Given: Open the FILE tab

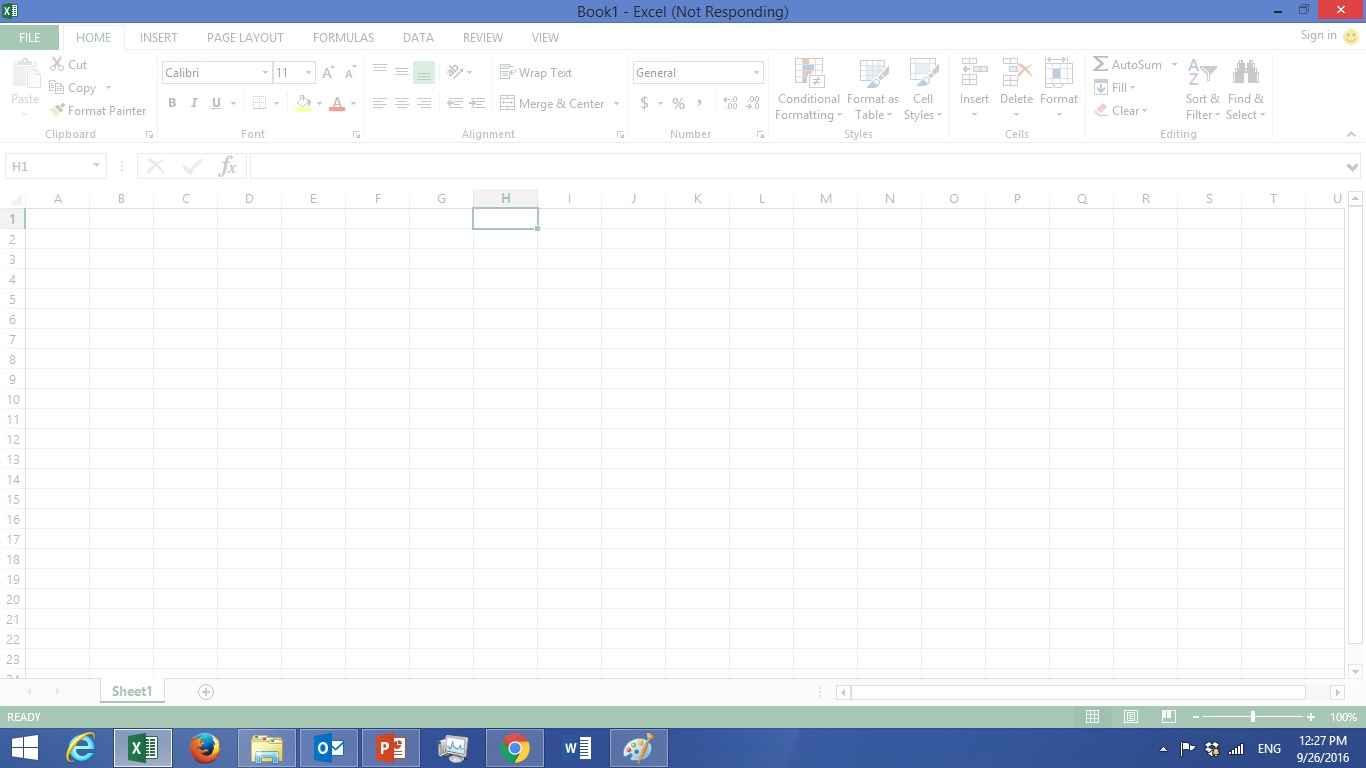Looking at the screenshot, I should click(30, 38).
